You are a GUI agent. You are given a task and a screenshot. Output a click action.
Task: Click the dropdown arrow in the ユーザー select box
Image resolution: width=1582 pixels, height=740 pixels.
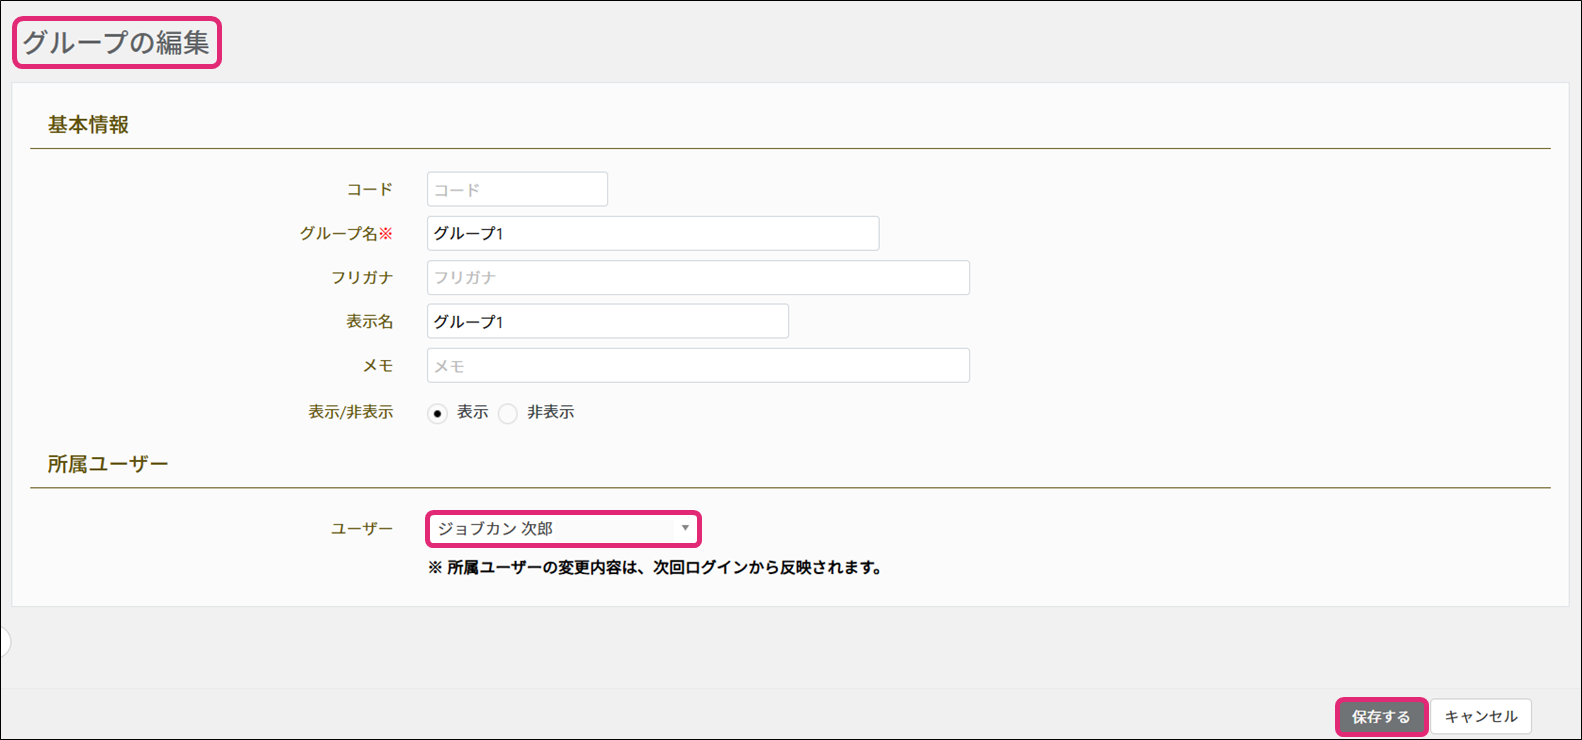coord(685,528)
